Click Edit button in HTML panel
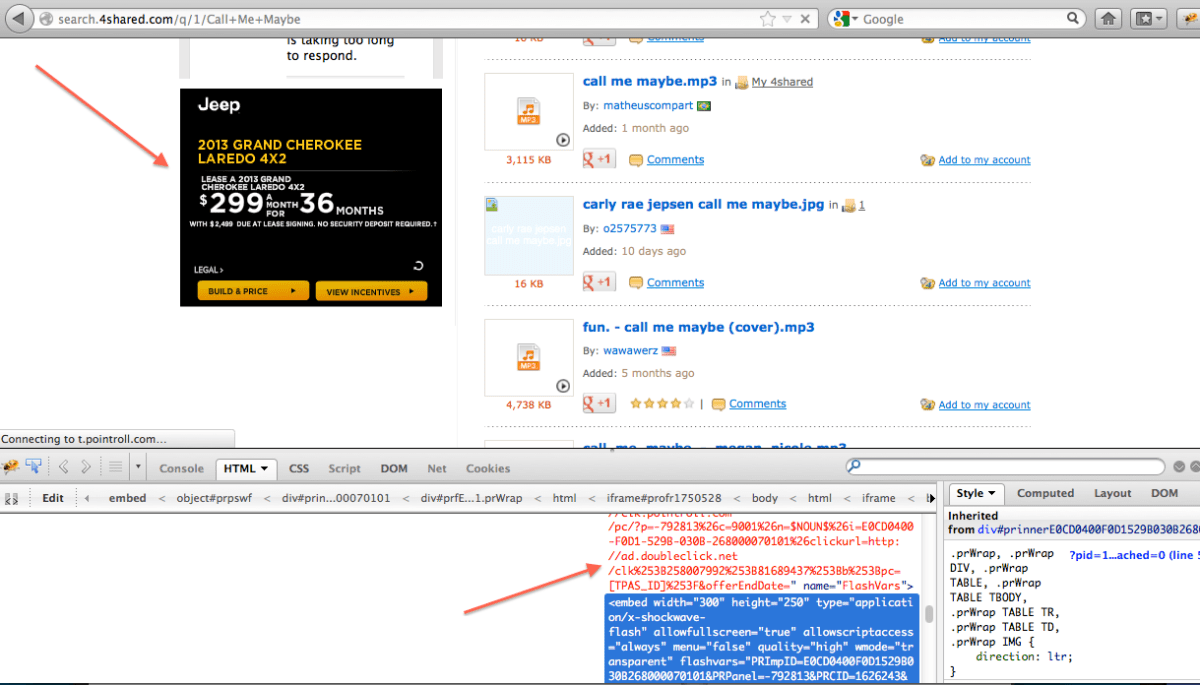The image size is (1200, 685). click(53, 498)
